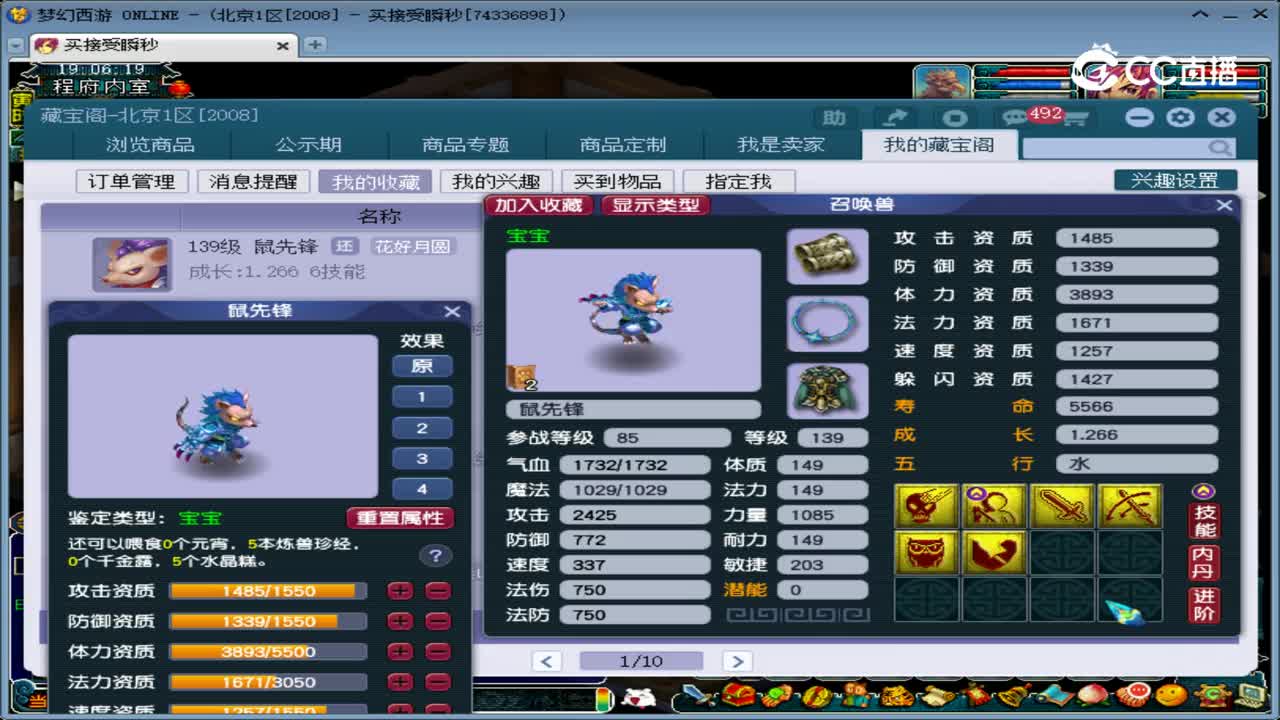Screen dimensions: 1280x720
Task: Open 藏宝阁 settings gear icon
Action: (x=1181, y=117)
